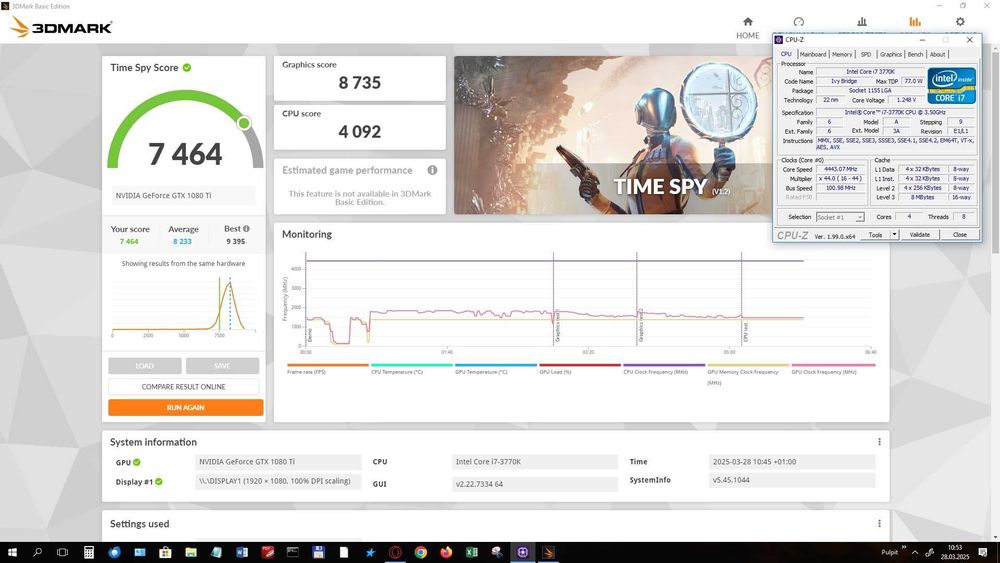Switch to the SPD tab in CPU-Z
This screenshot has width=1000, height=563.
coord(865,54)
